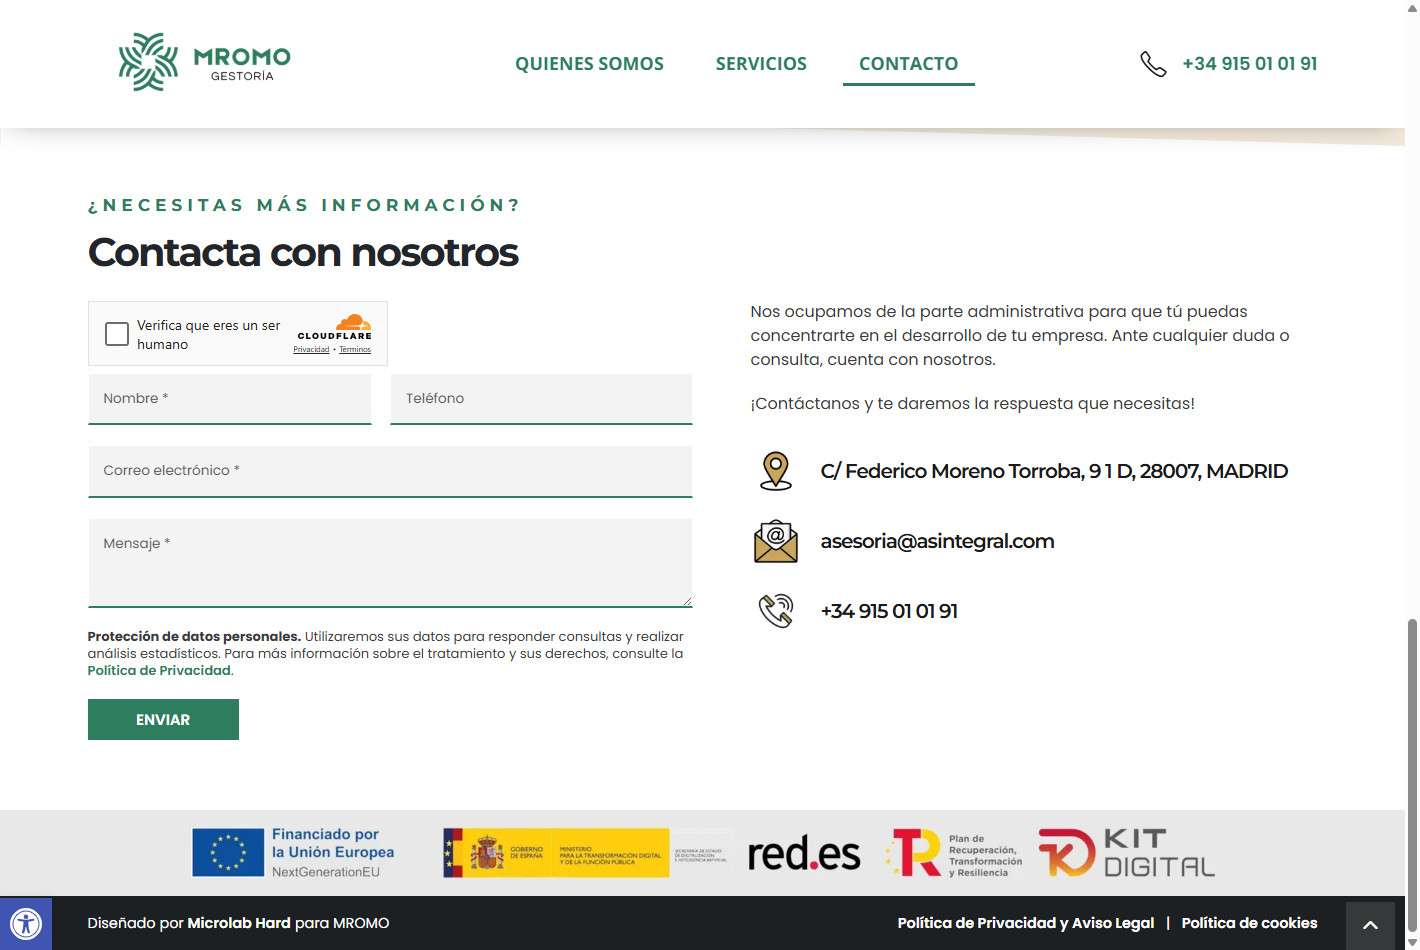Focus the Nombre input field
The width and height of the screenshot is (1420, 950).
230,399
